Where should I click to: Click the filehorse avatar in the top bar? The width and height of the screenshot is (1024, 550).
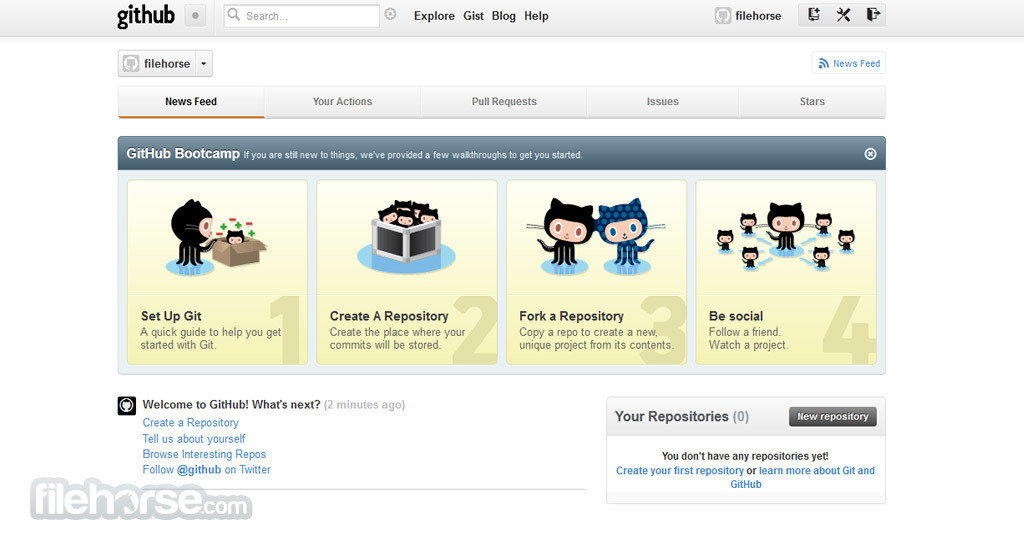pyautogui.click(x=722, y=16)
